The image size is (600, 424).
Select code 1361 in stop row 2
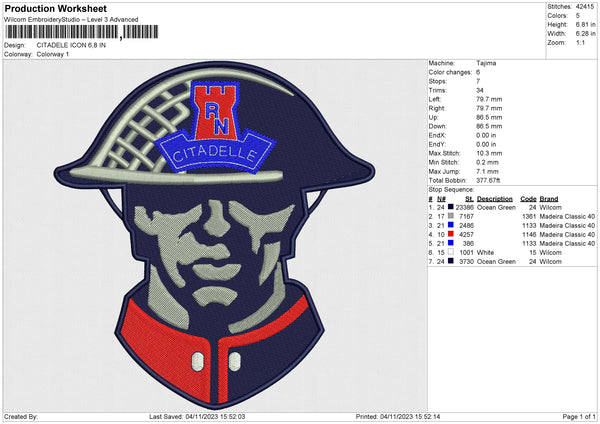529,217
